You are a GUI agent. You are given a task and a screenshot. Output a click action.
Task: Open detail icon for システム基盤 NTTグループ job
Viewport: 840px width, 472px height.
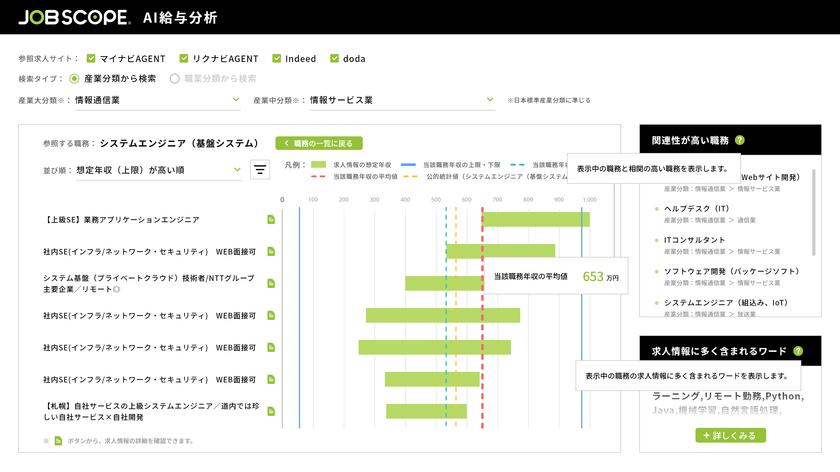[271, 283]
